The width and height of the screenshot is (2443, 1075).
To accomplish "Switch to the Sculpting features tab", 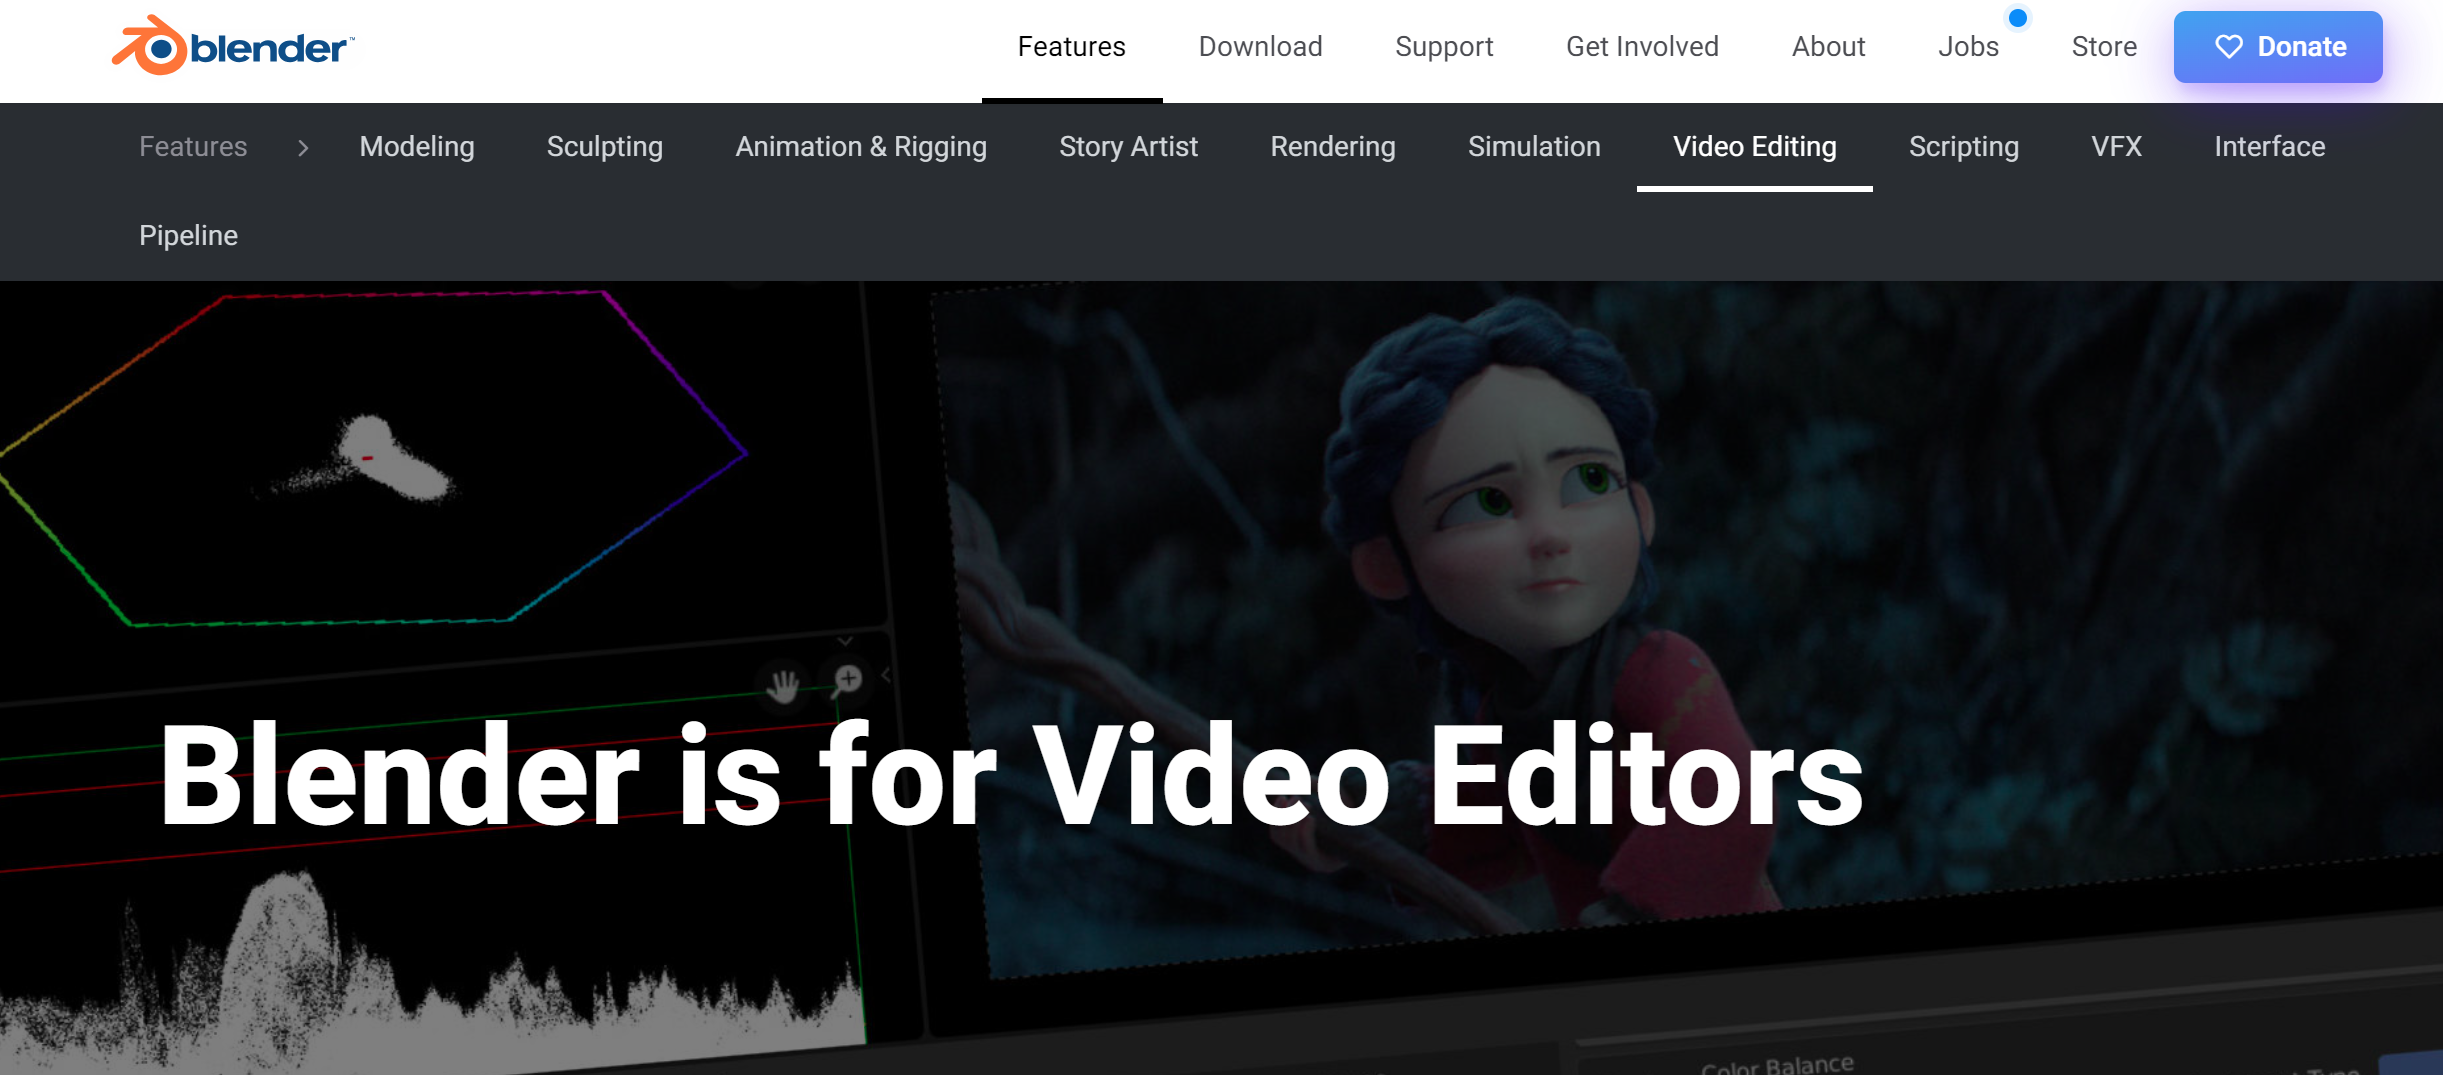I will (x=604, y=147).
